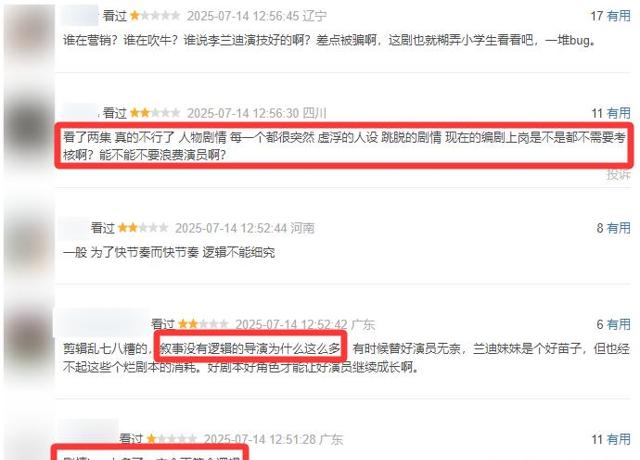This screenshot has height=460, width=640.
Task: Click the one-star rating of first review
Action: [155, 16]
